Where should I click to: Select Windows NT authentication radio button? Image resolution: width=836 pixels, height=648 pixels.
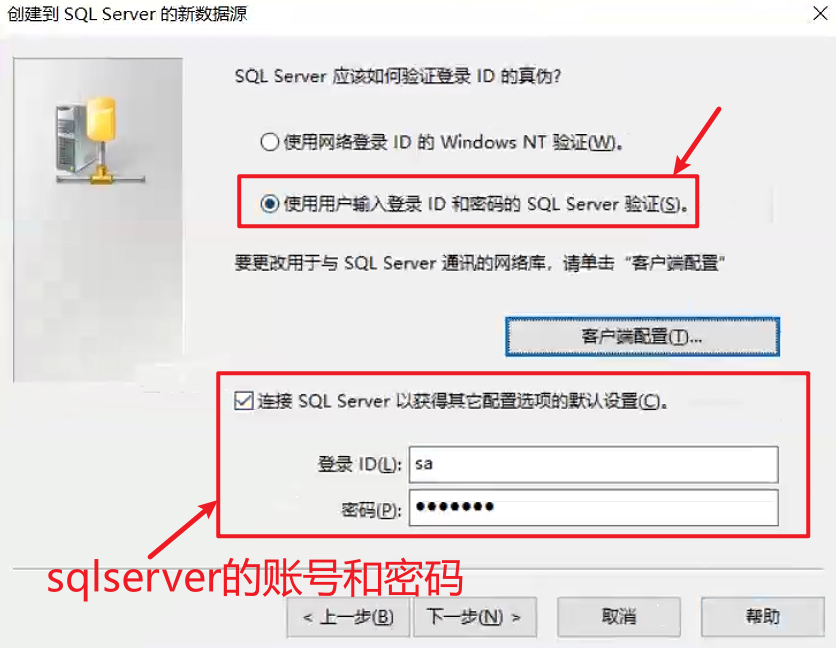pos(270,142)
